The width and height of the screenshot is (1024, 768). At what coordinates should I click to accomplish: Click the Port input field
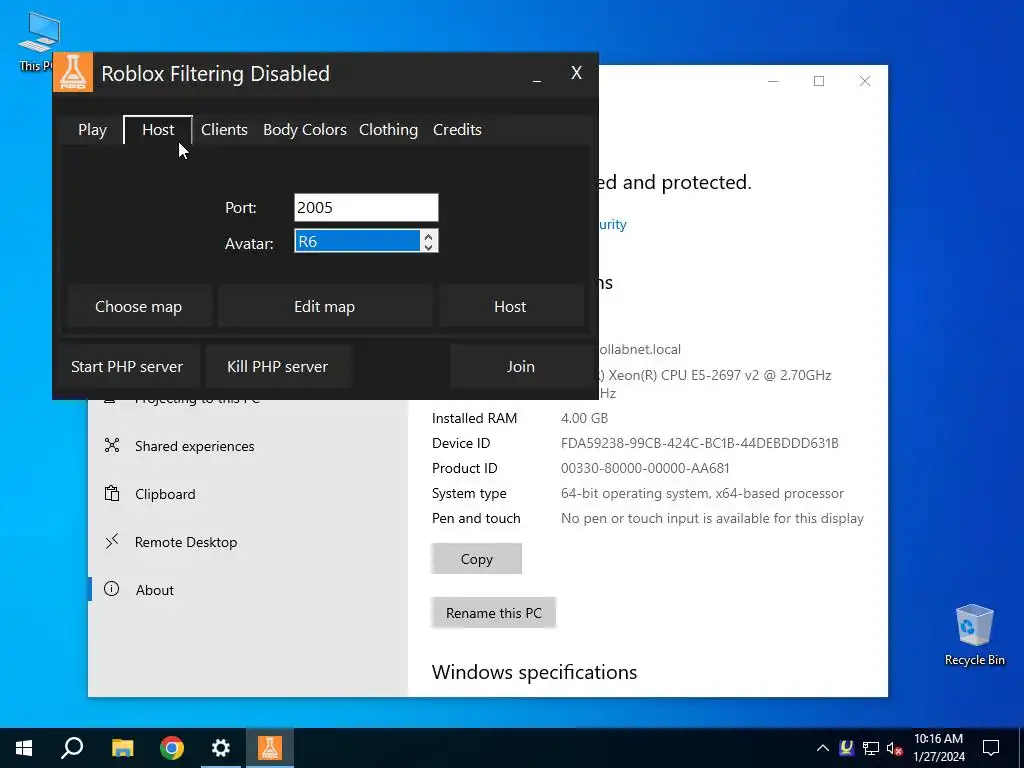pyautogui.click(x=366, y=208)
